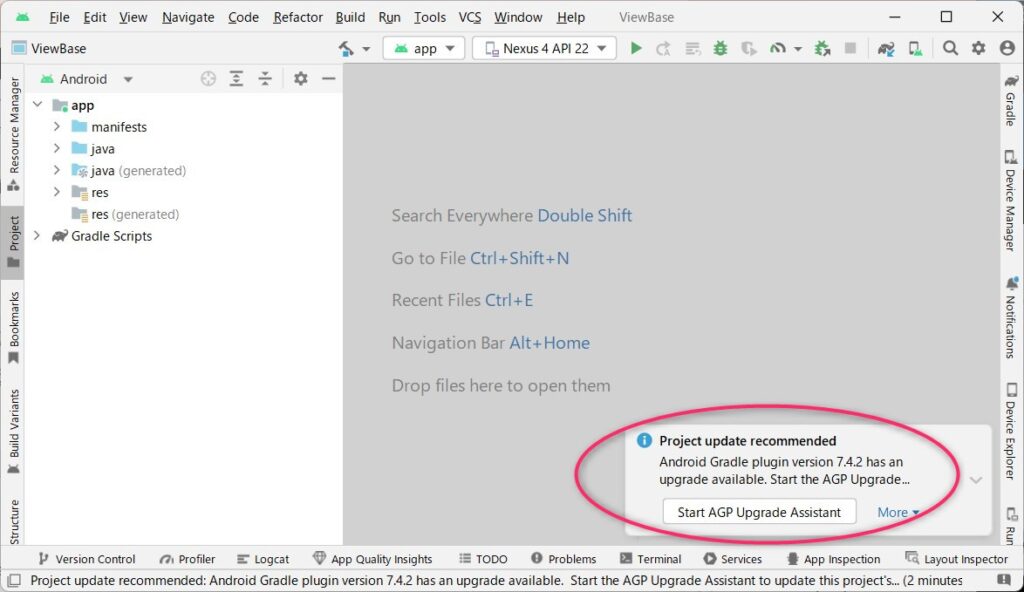Select res (generated) tree item

(x=125, y=214)
